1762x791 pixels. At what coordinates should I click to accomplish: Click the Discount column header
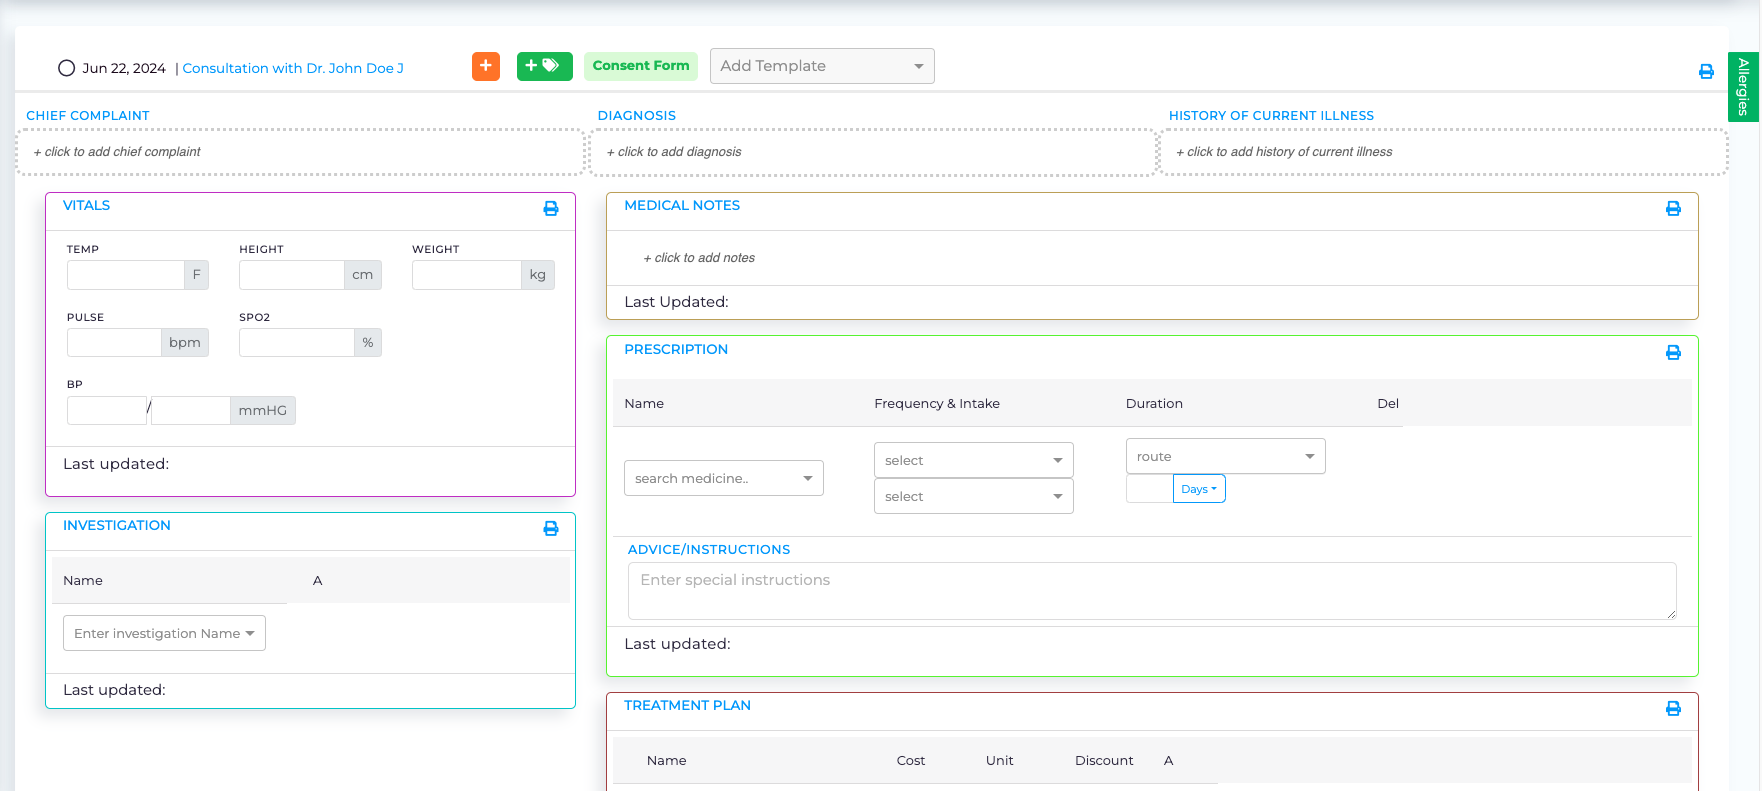(1104, 761)
